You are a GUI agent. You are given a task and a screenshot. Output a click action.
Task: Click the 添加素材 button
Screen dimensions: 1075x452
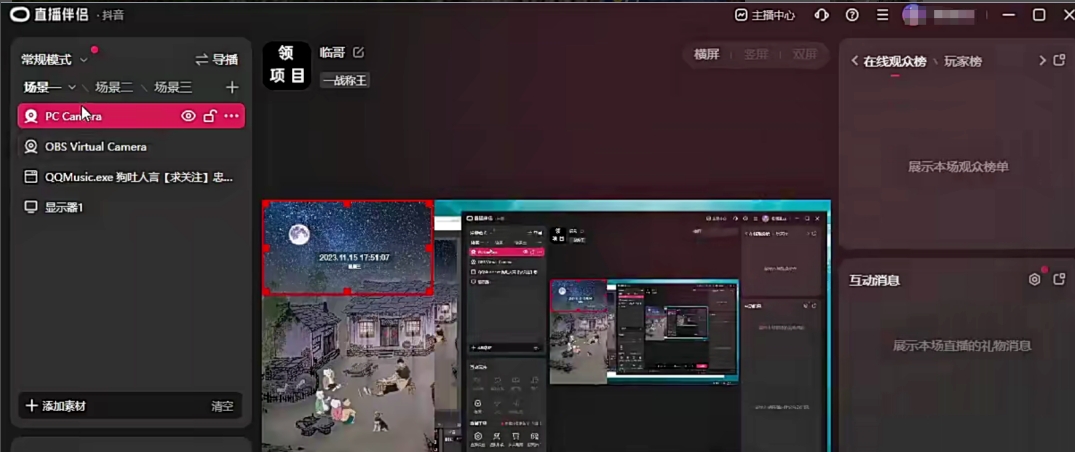click(x=57, y=406)
